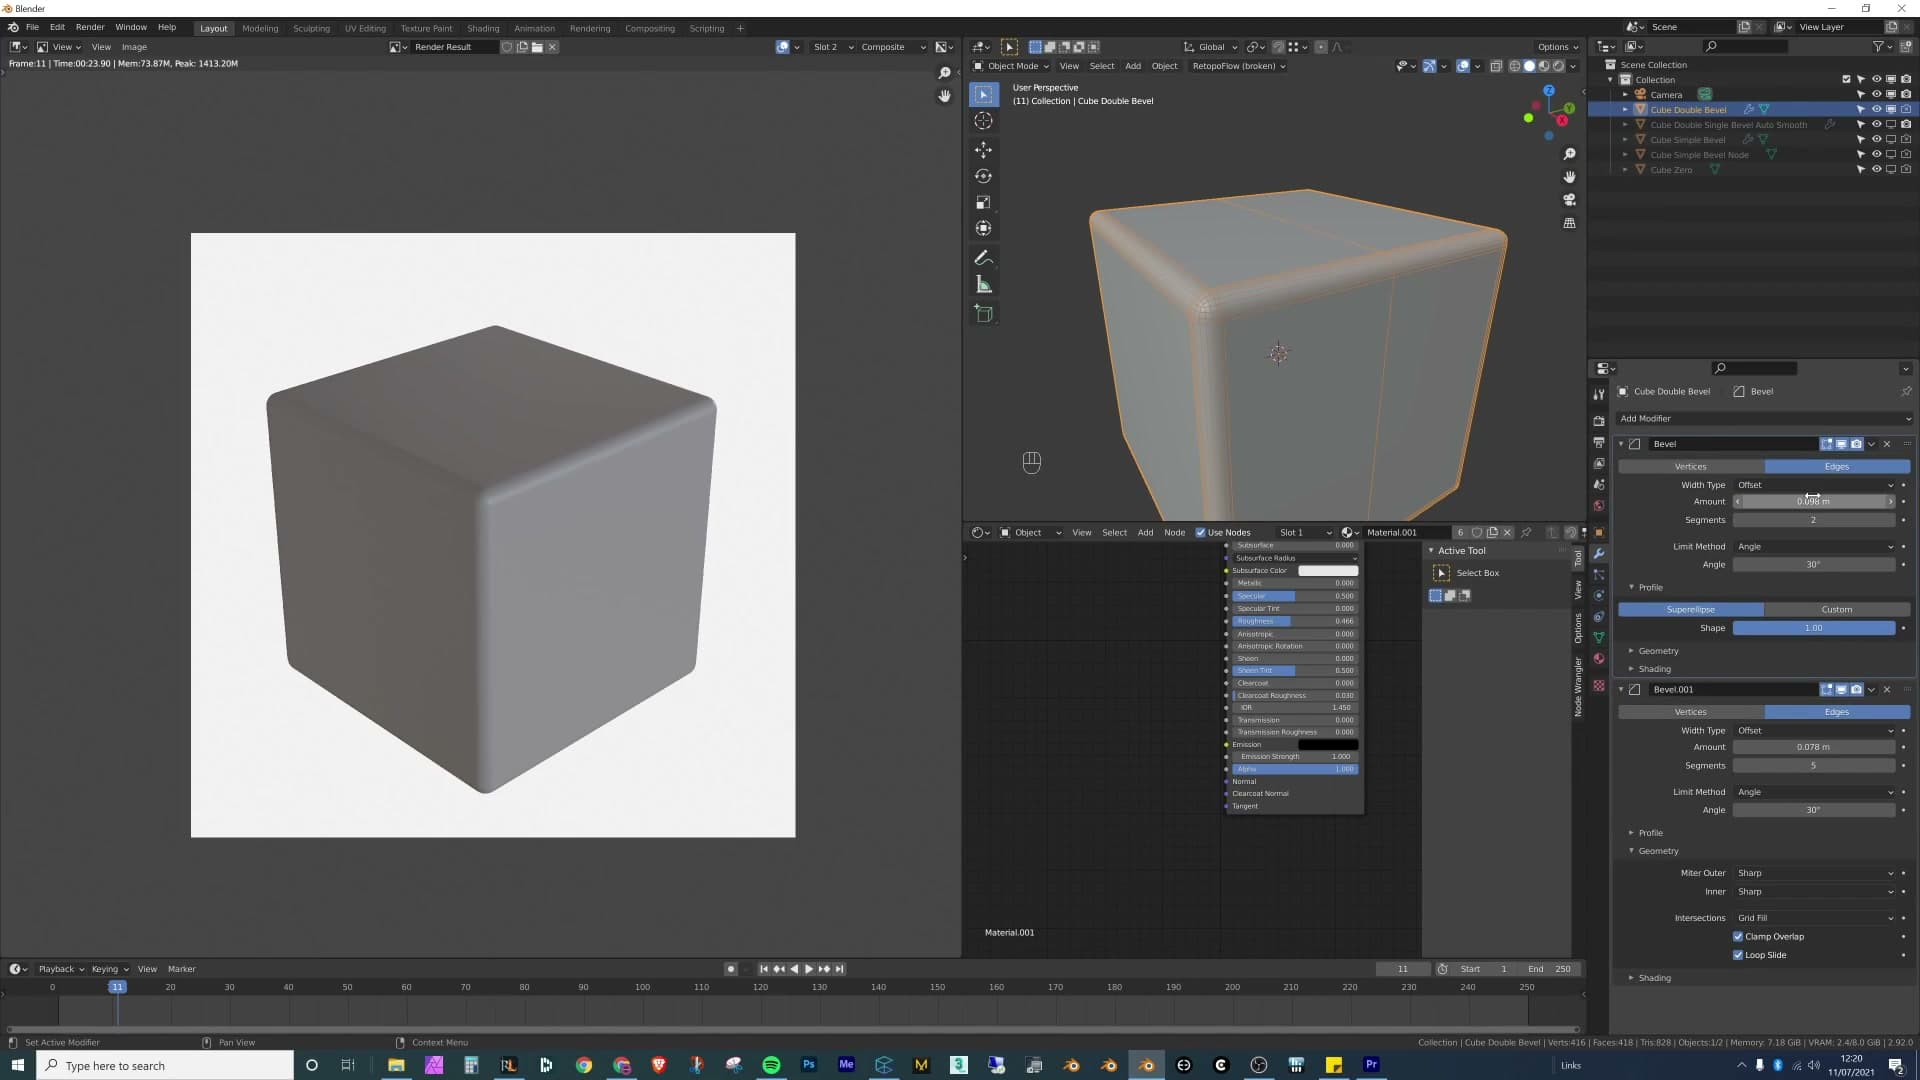Click the Bevel Shape slider

(1814, 628)
